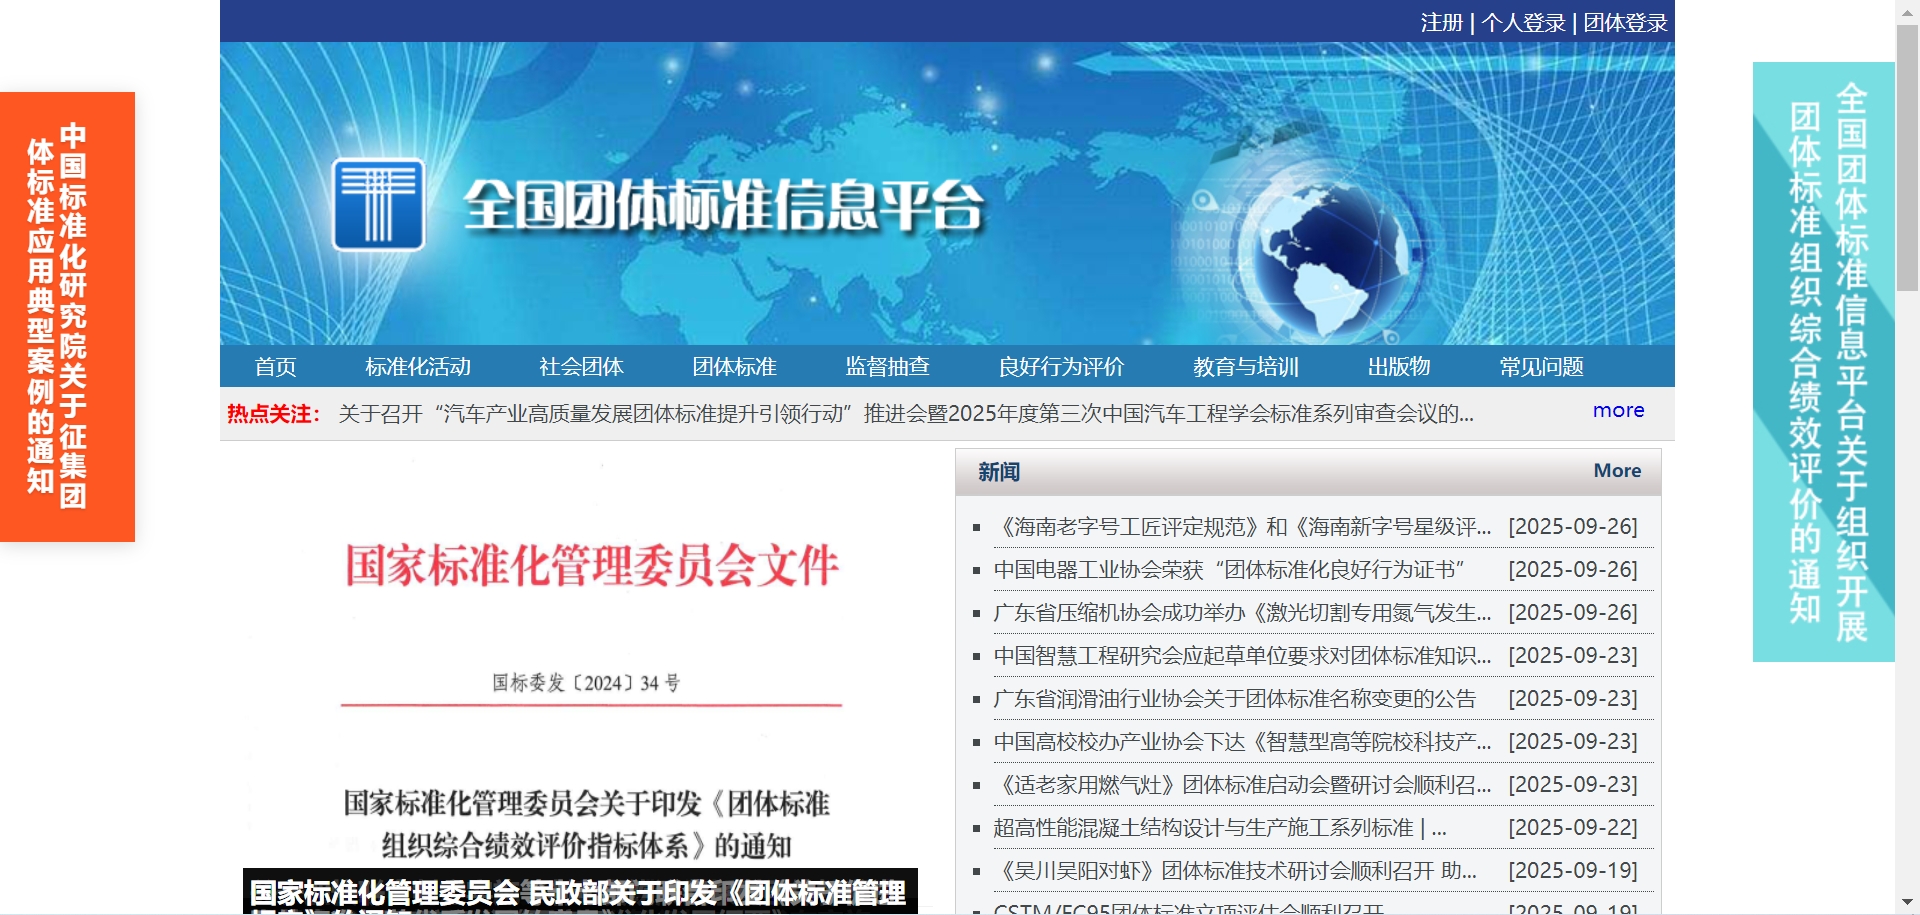Viewport: 1920px width, 915px height.
Task: Select 良好行为评价 in the navigation bar
Action: 1061,367
